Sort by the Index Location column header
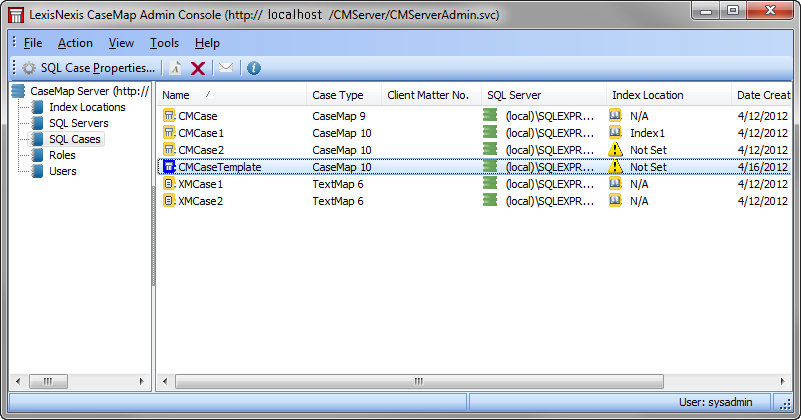The width and height of the screenshot is (801, 420). coord(669,95)
